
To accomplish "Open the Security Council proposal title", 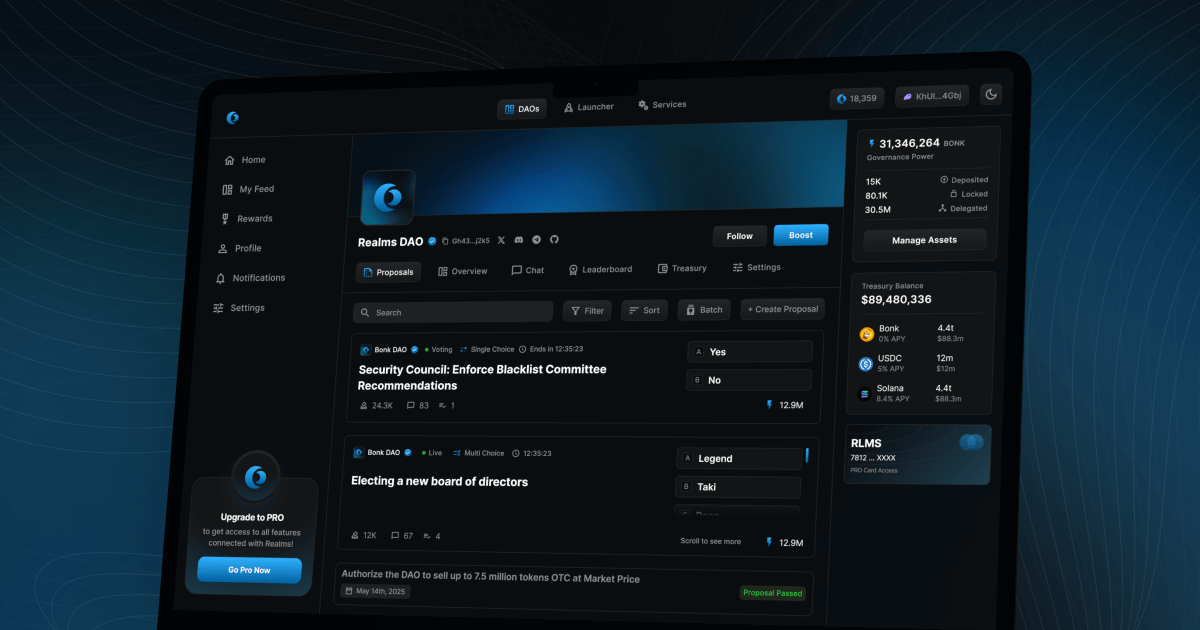I will point(482,377).
